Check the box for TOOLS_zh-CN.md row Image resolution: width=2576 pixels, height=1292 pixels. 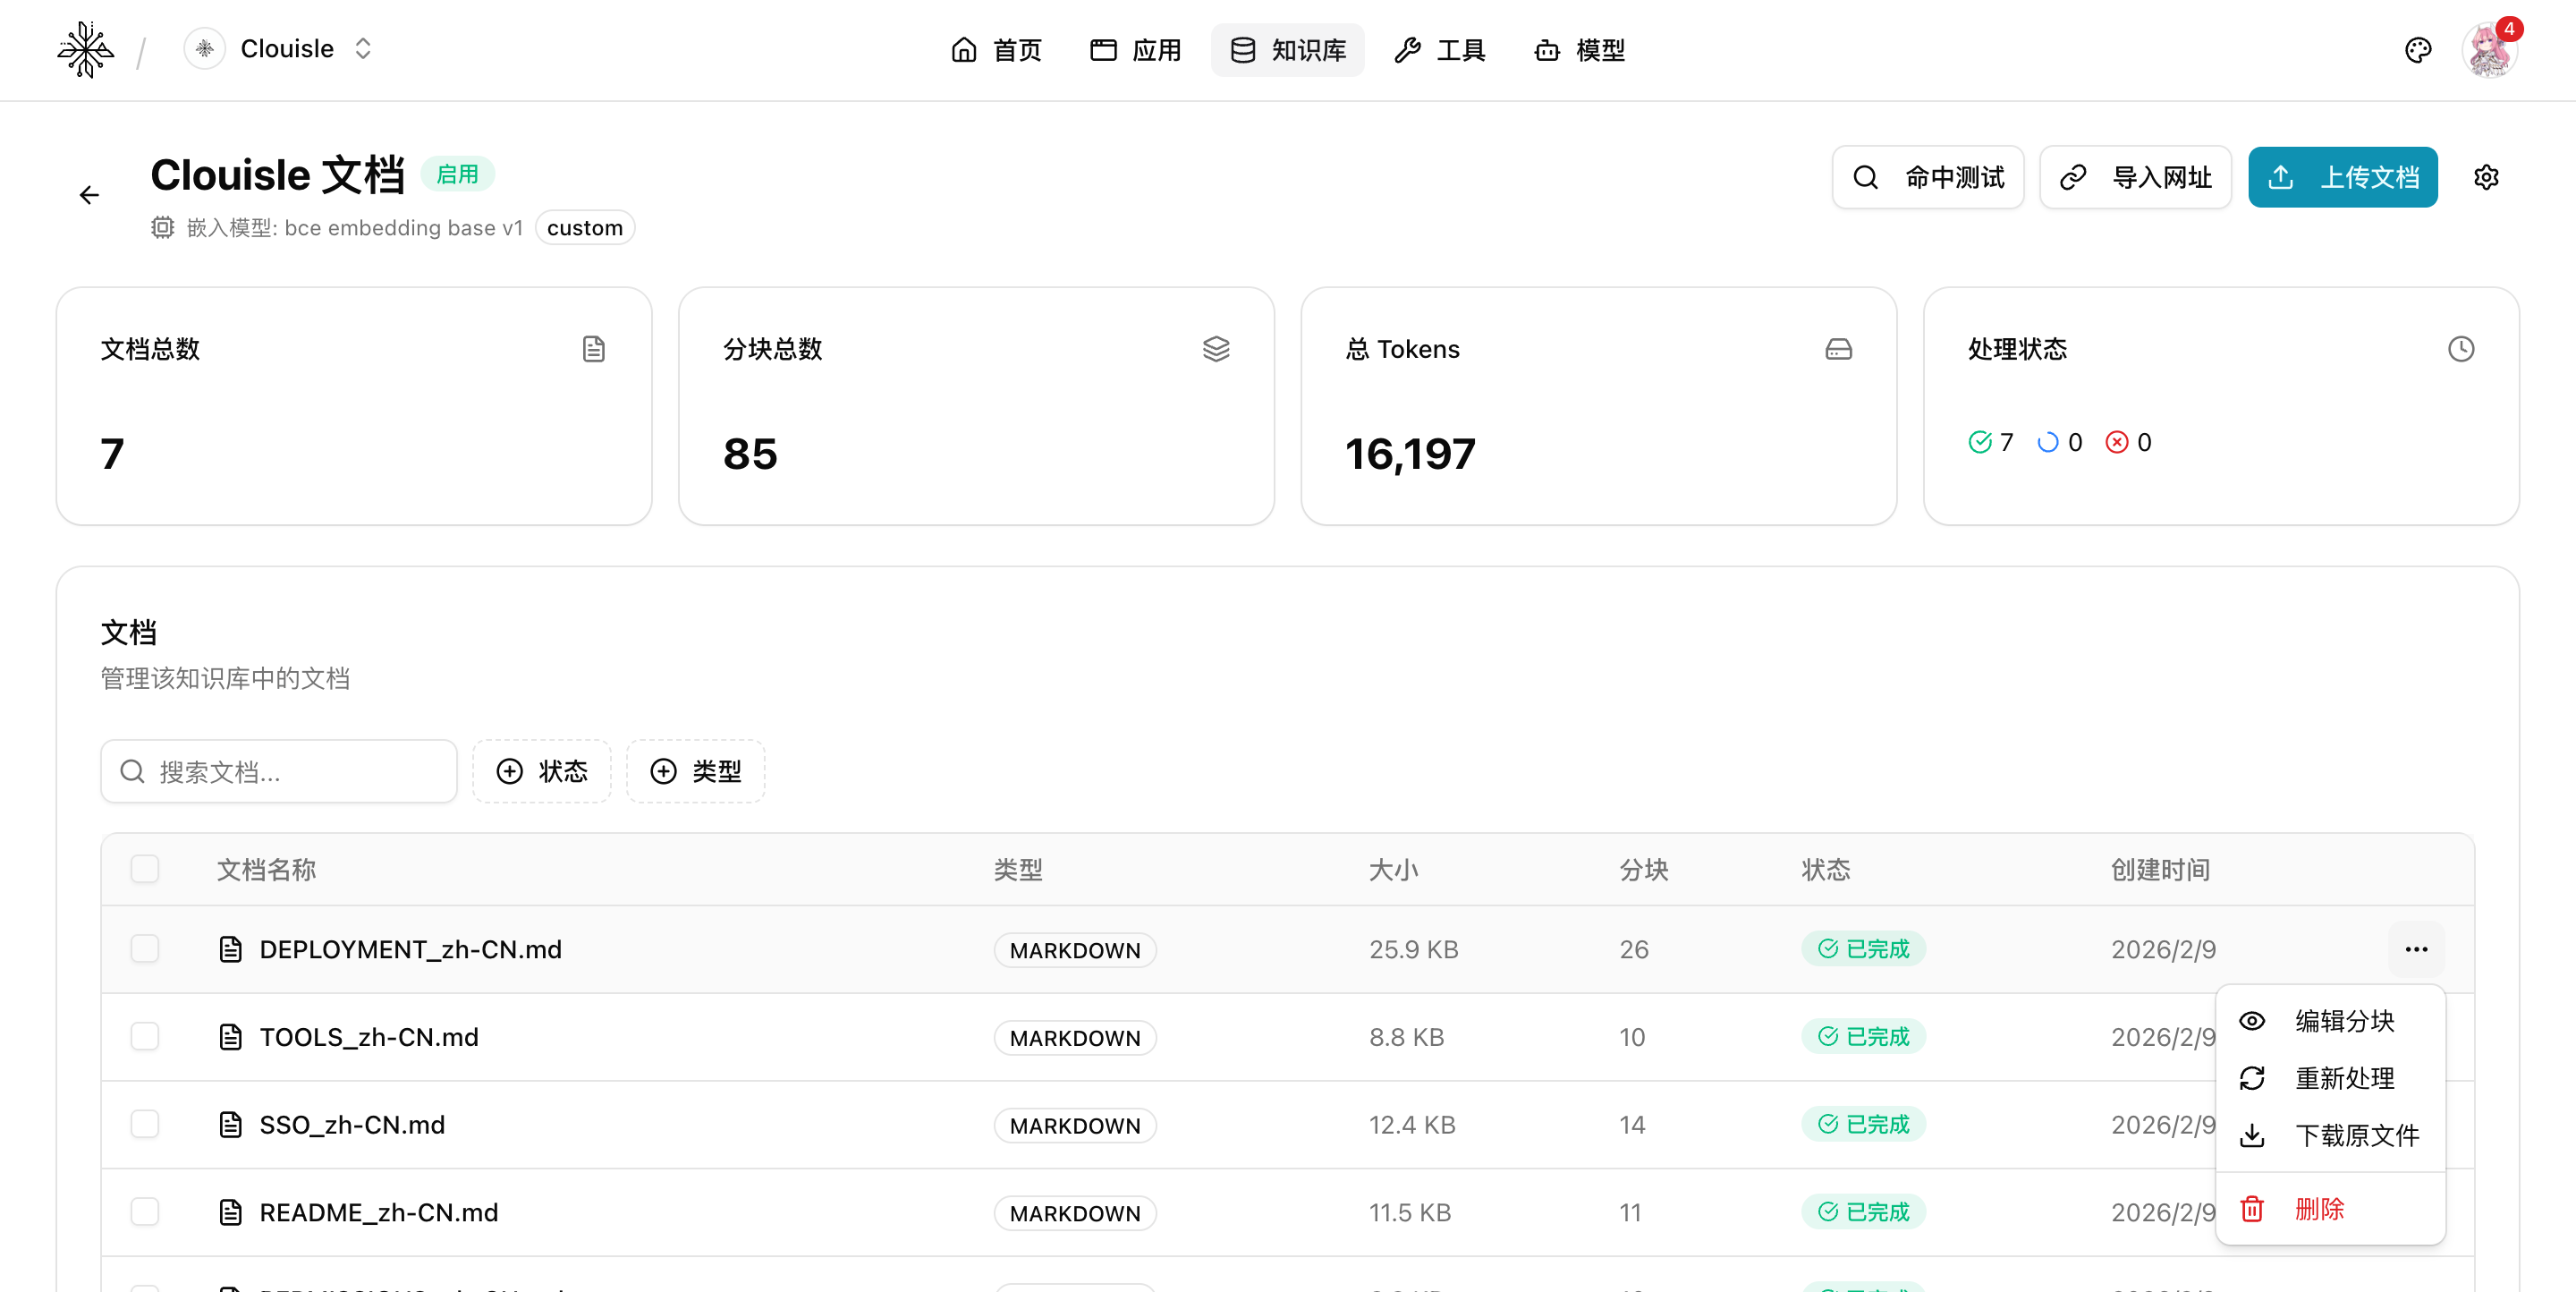click(145, 1036)
